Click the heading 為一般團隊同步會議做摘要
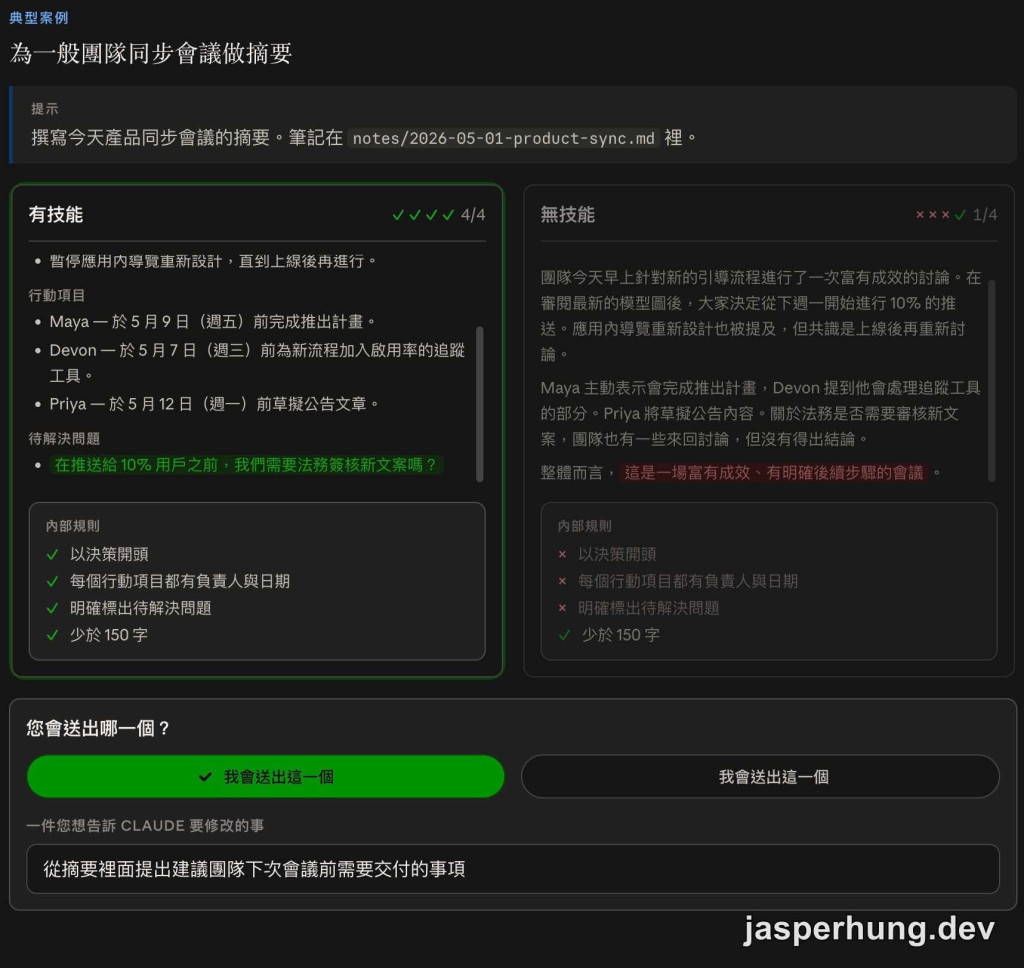1024x968 pixels. 151,53
